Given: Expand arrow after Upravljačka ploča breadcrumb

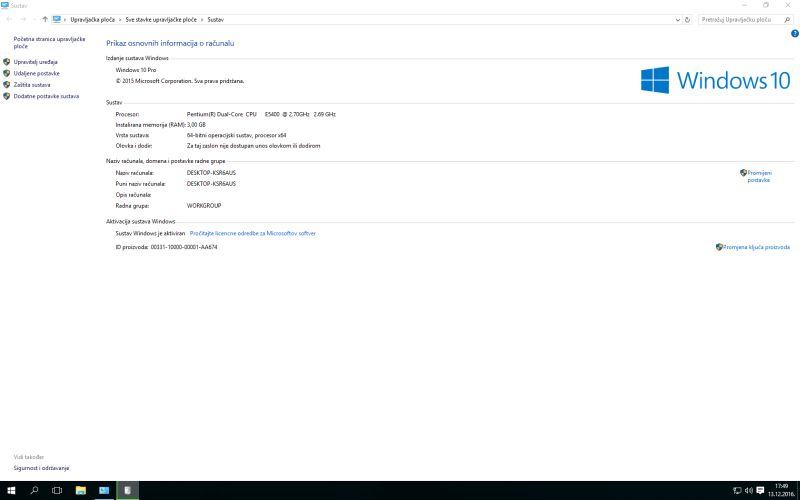Looking at the screenshot, I should point(120,19).
